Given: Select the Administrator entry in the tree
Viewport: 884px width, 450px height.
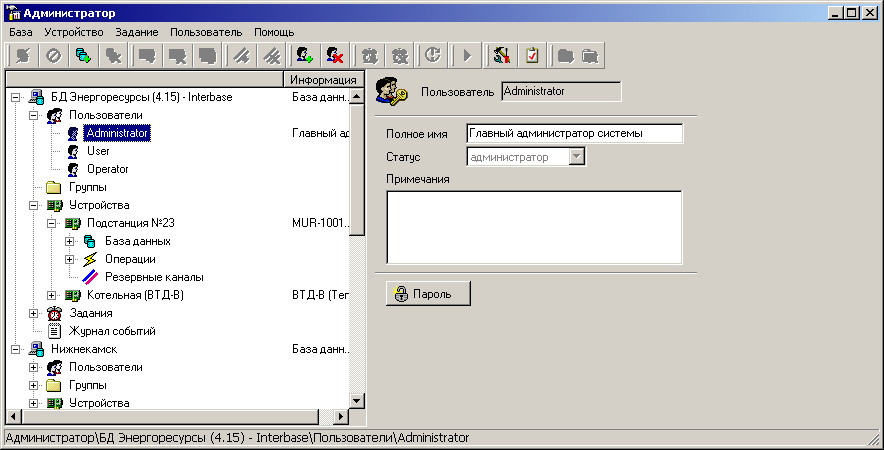Looking at the screenshot, I should [117, 133].
